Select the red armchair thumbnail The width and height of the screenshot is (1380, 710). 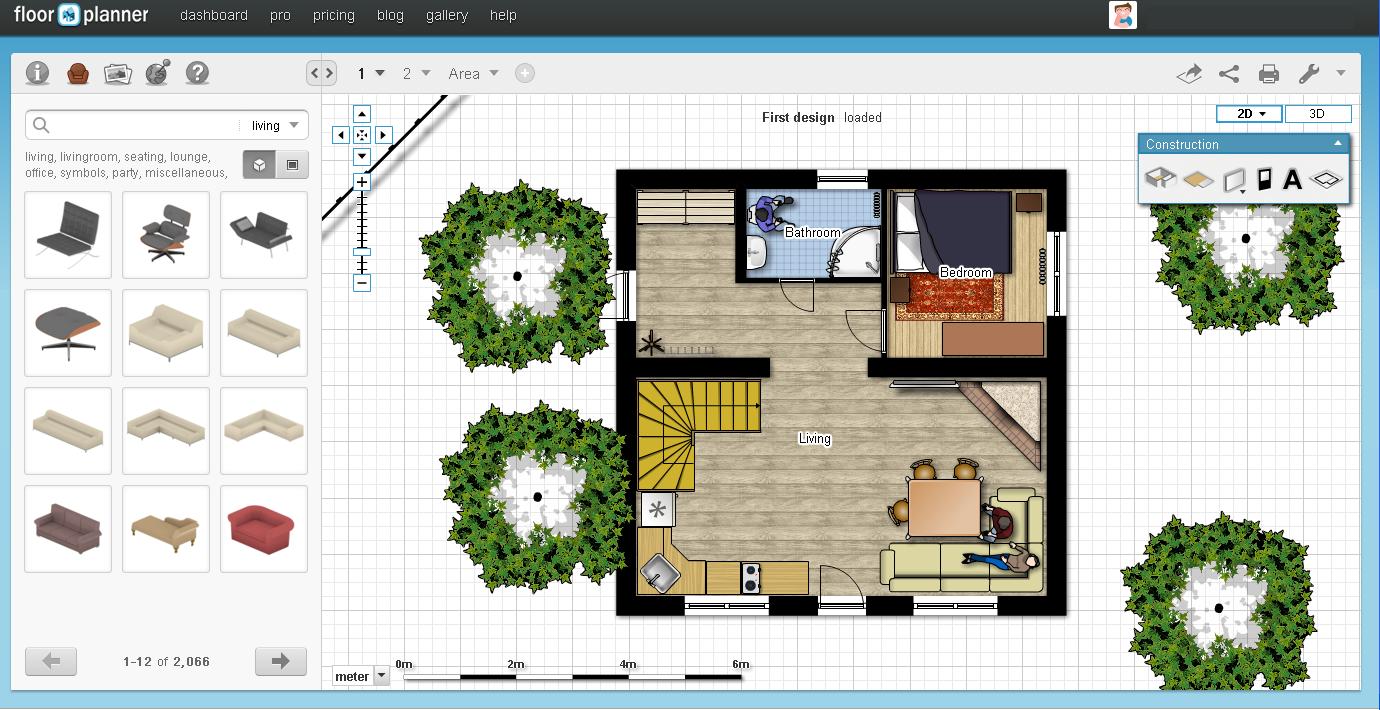click(264, 529)
